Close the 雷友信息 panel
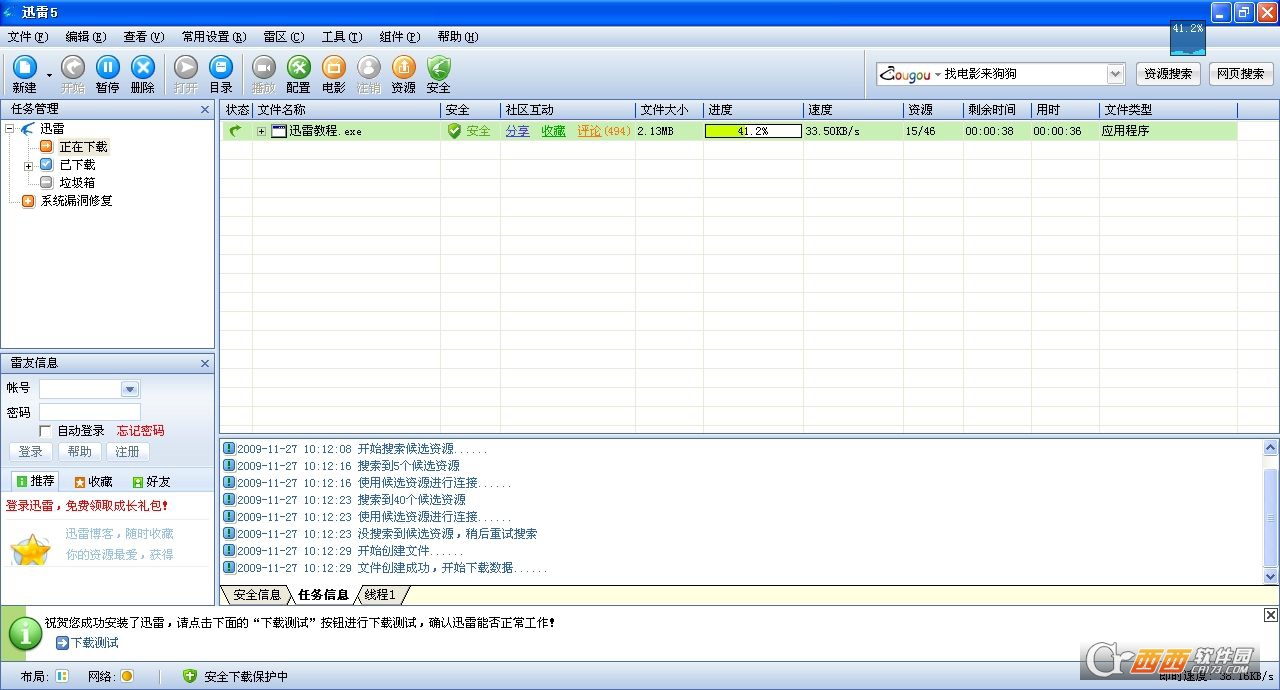 tap(205, 363)
